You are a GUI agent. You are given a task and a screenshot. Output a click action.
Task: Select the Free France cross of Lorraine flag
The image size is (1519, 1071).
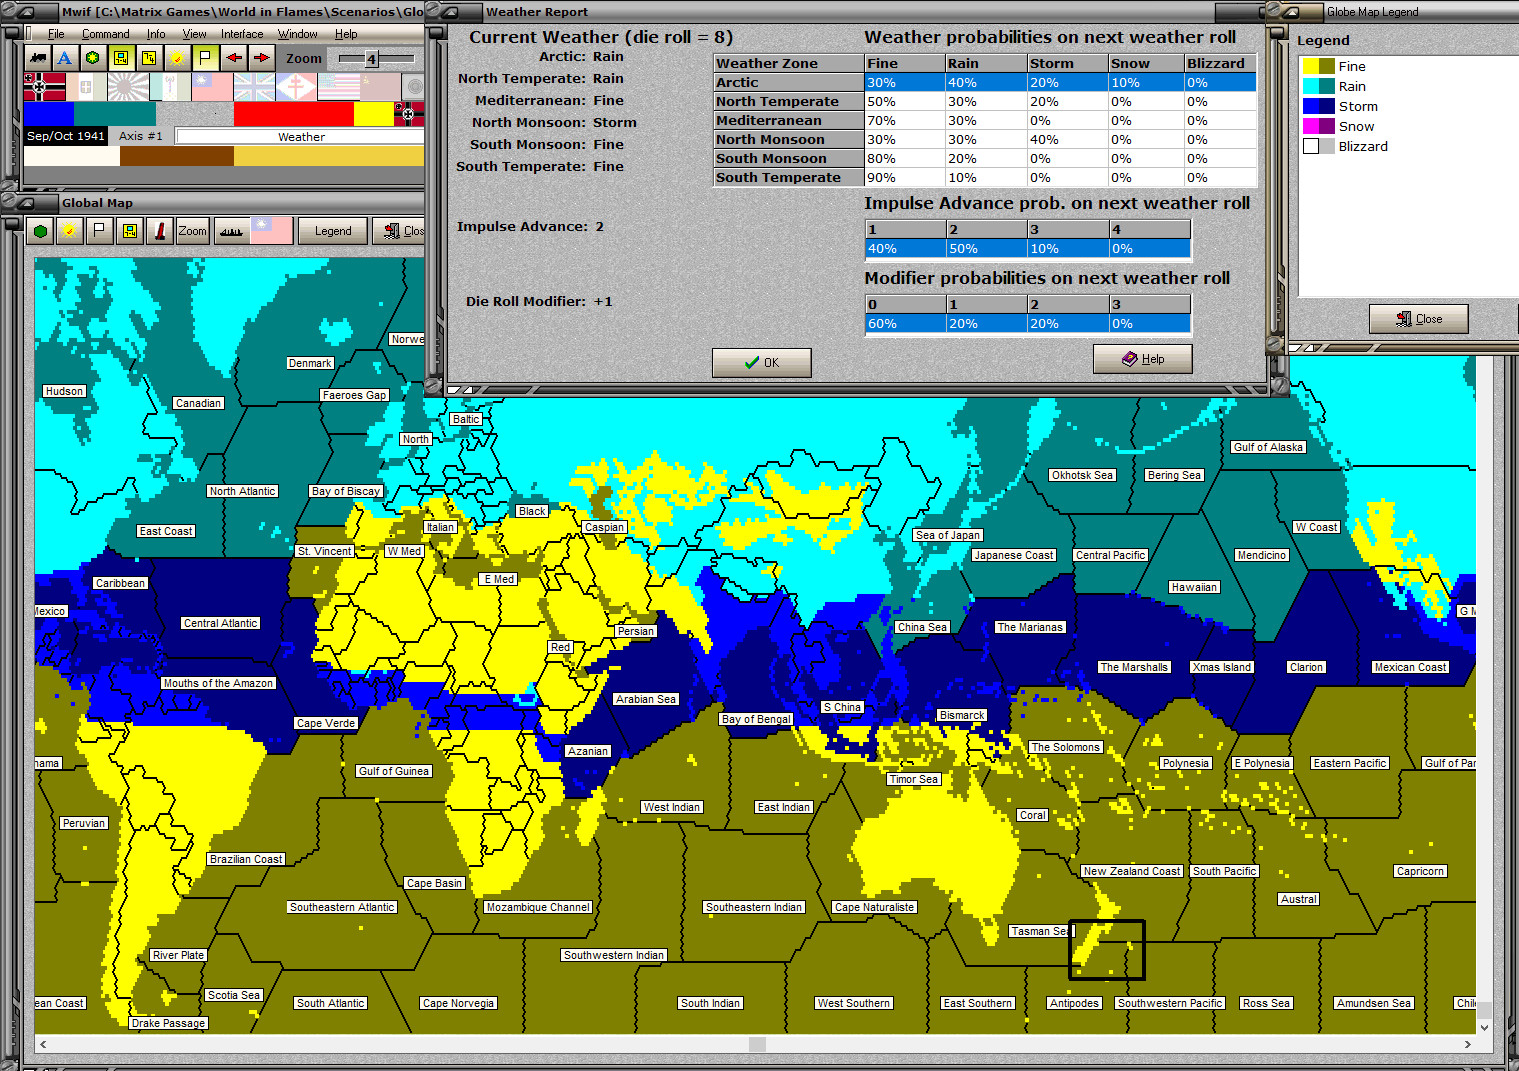tap(297, 87)
